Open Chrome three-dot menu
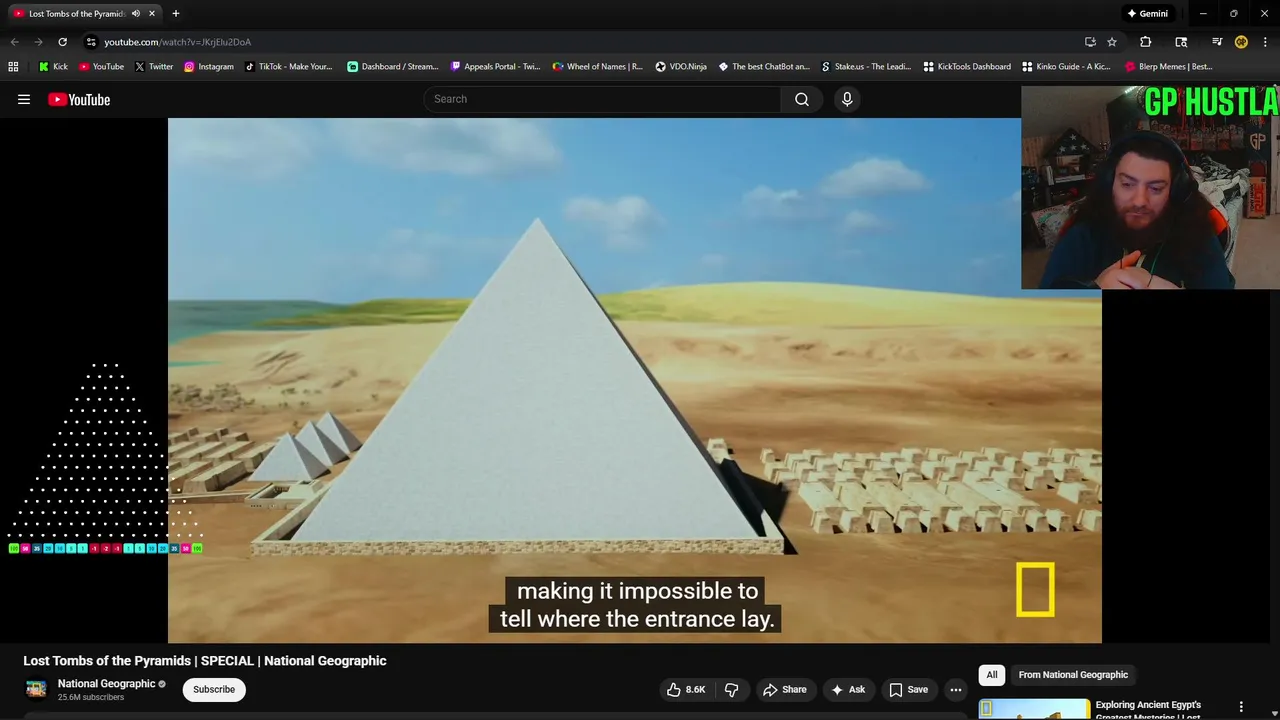 tap(1265, 42)
